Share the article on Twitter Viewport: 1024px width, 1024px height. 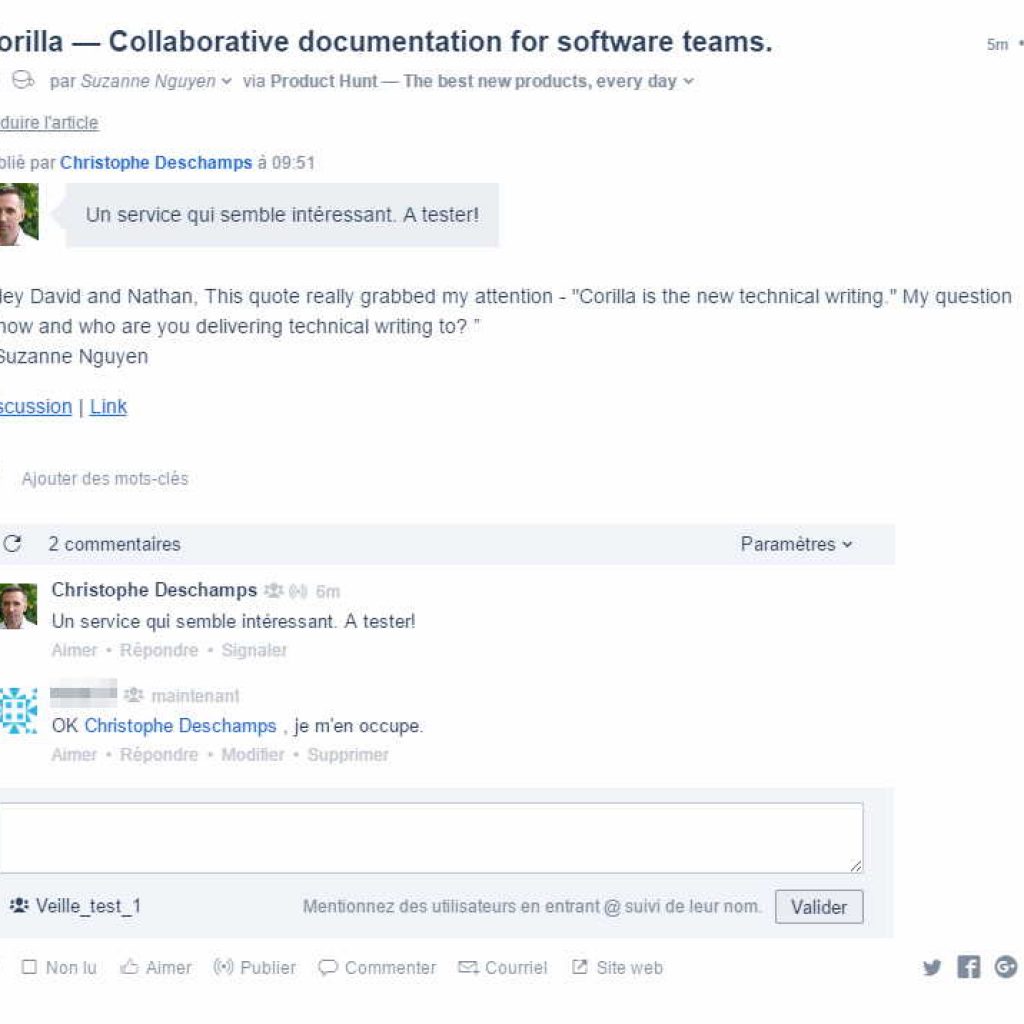(932, 967)
